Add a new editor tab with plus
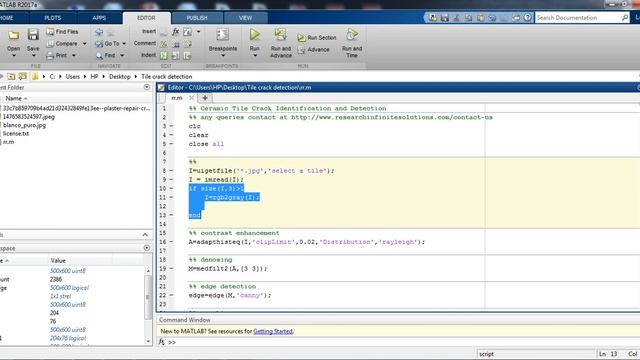Viewport: 640px width, 360px height. tap(205, 98)
